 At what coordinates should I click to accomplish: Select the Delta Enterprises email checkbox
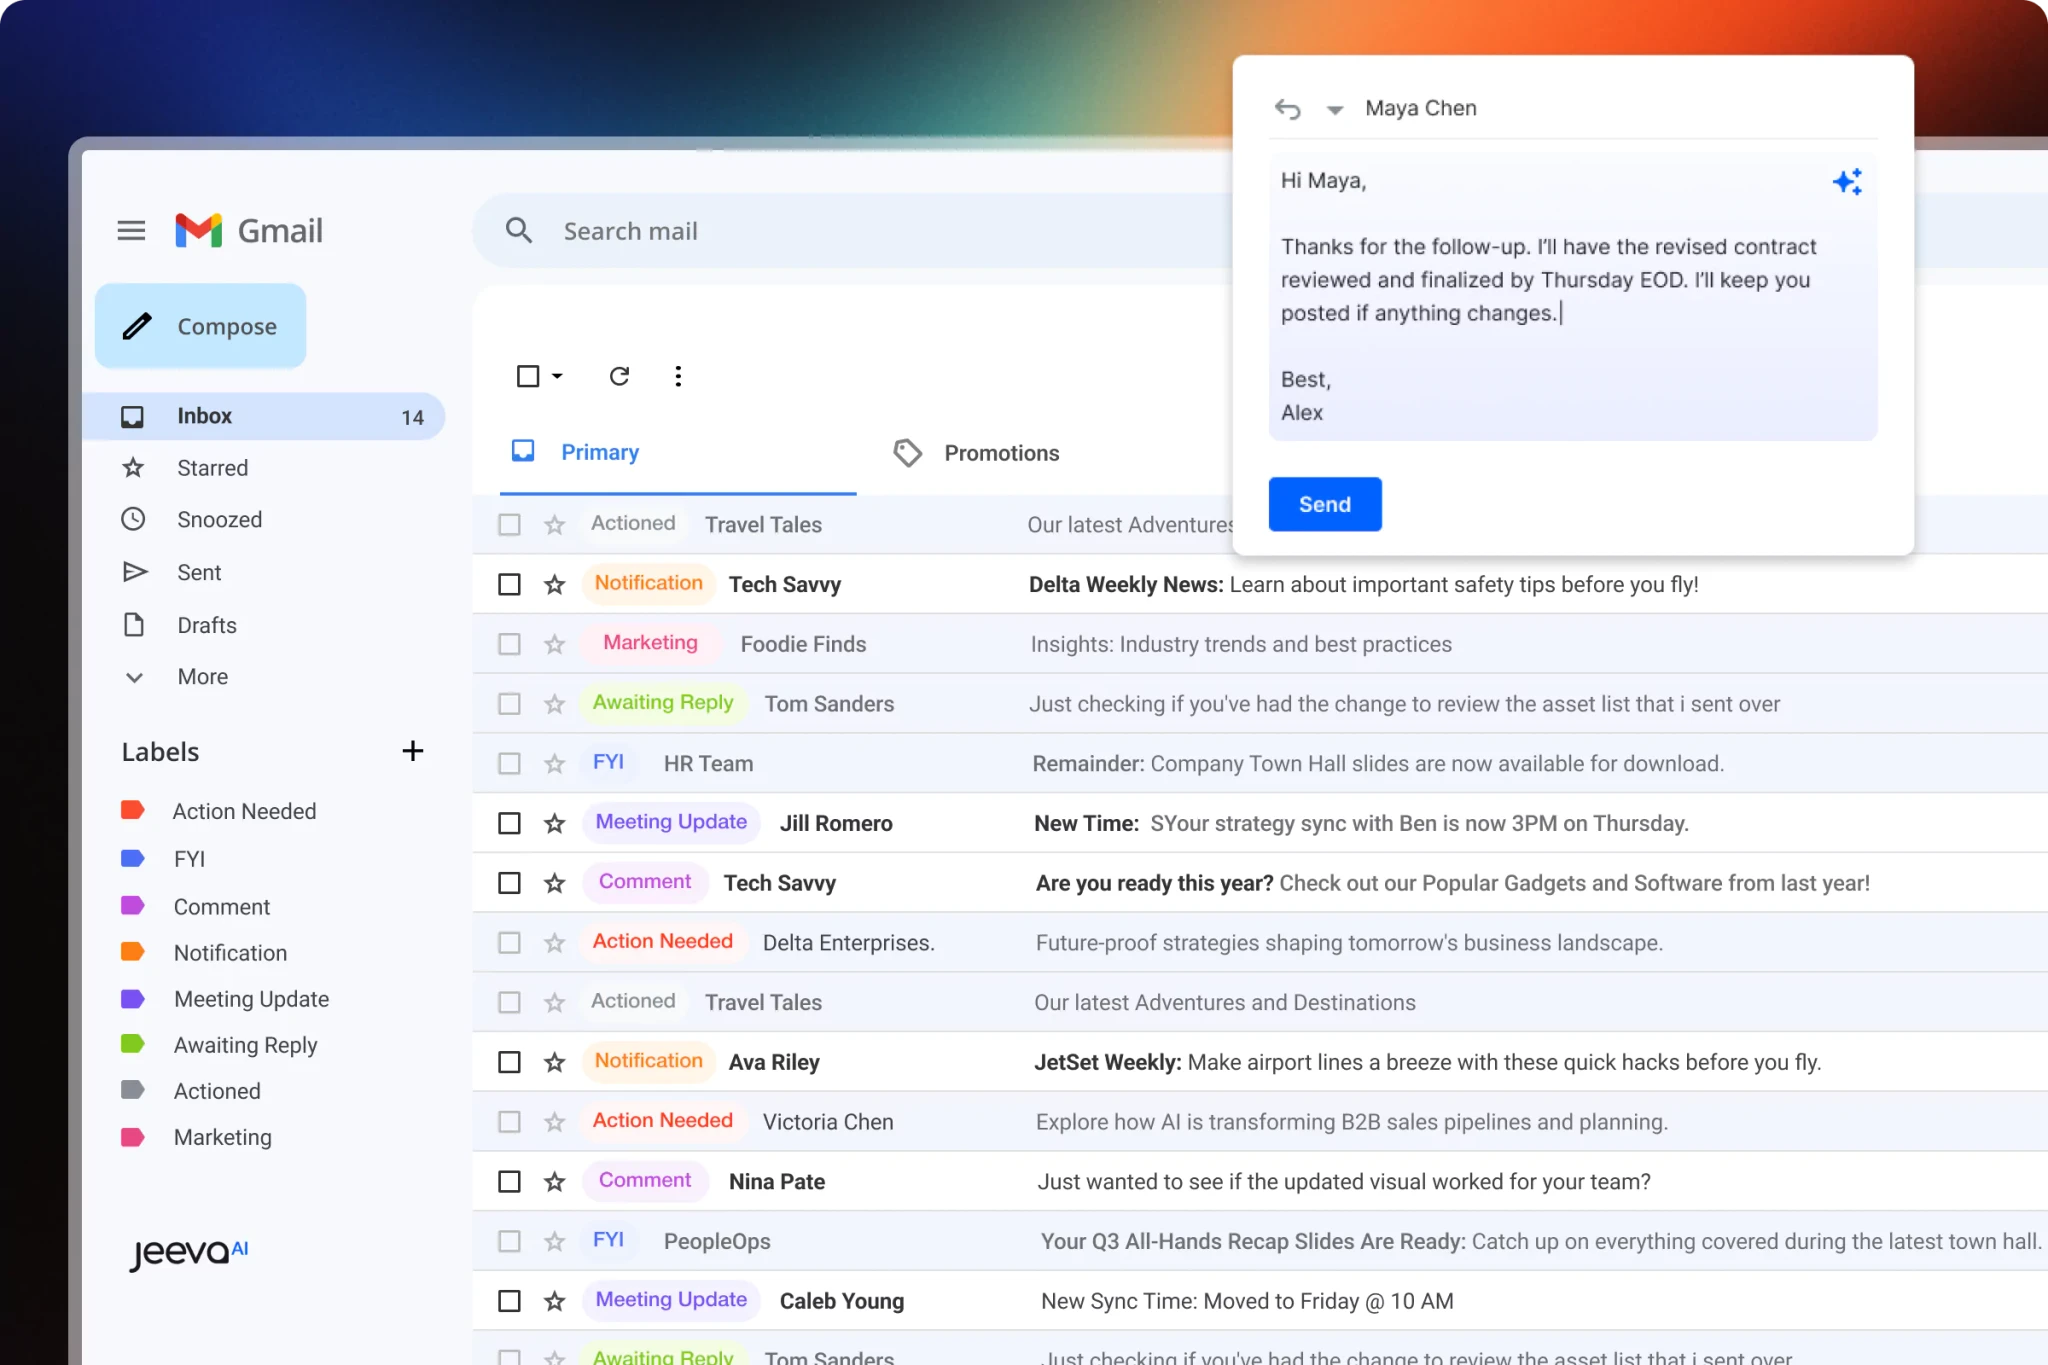tap(510, 943)
